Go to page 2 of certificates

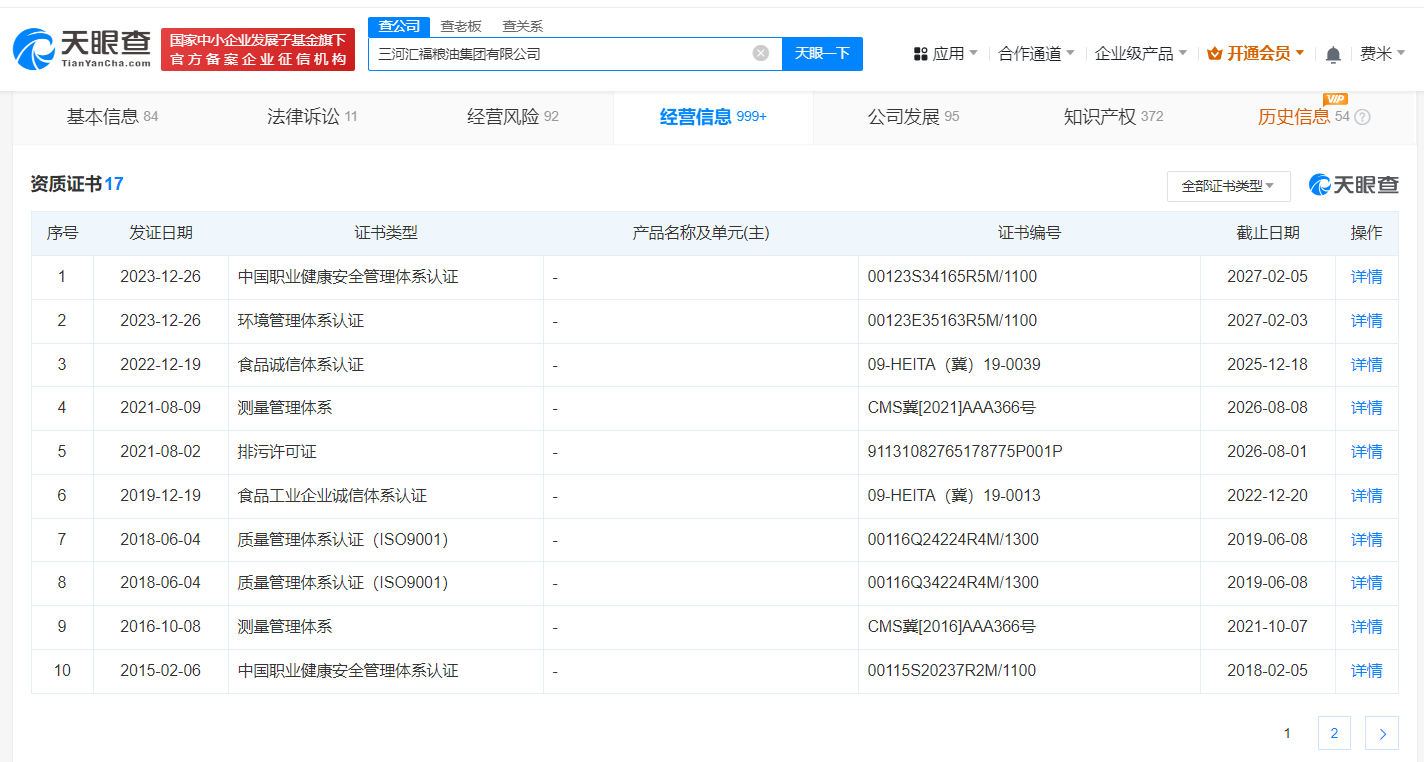[x=1334, y=733]
